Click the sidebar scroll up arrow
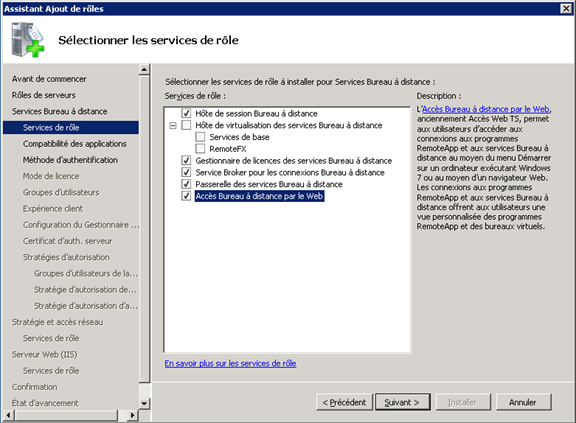The image size is (576, 423). [144, 69]
